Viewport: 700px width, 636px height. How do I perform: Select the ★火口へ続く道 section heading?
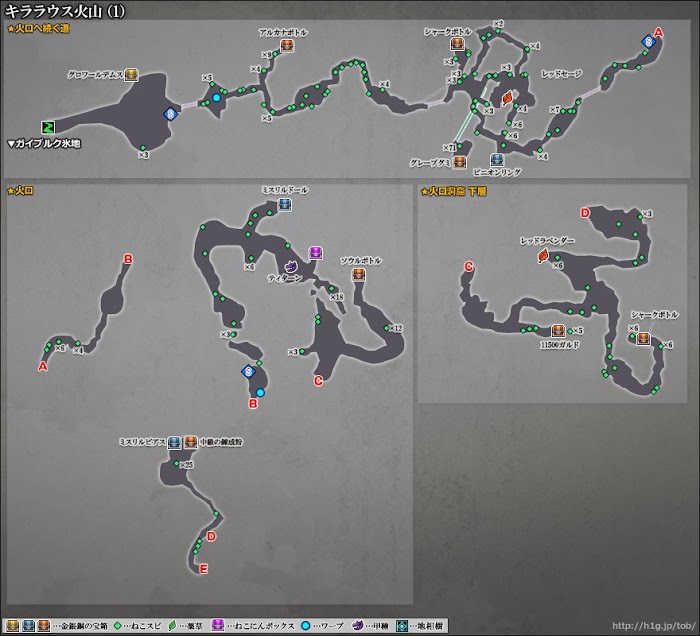pos(38,29)
